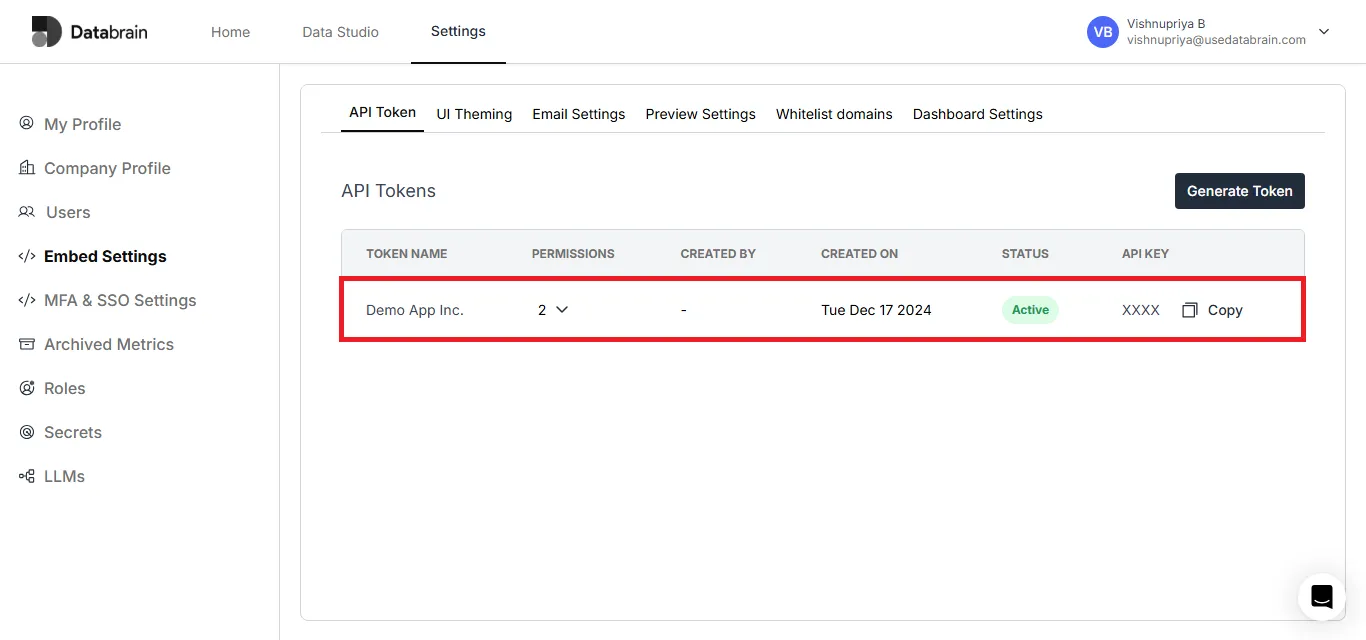Copy the API key via Copy
Screen dimensions: 1366x640
point(1225,310)
